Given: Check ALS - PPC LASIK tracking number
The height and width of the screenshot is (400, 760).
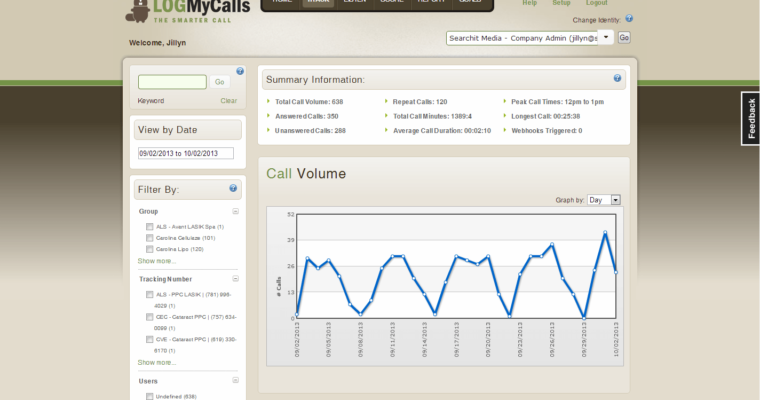Looking at the screenshot, I should [x=150, y=294].
